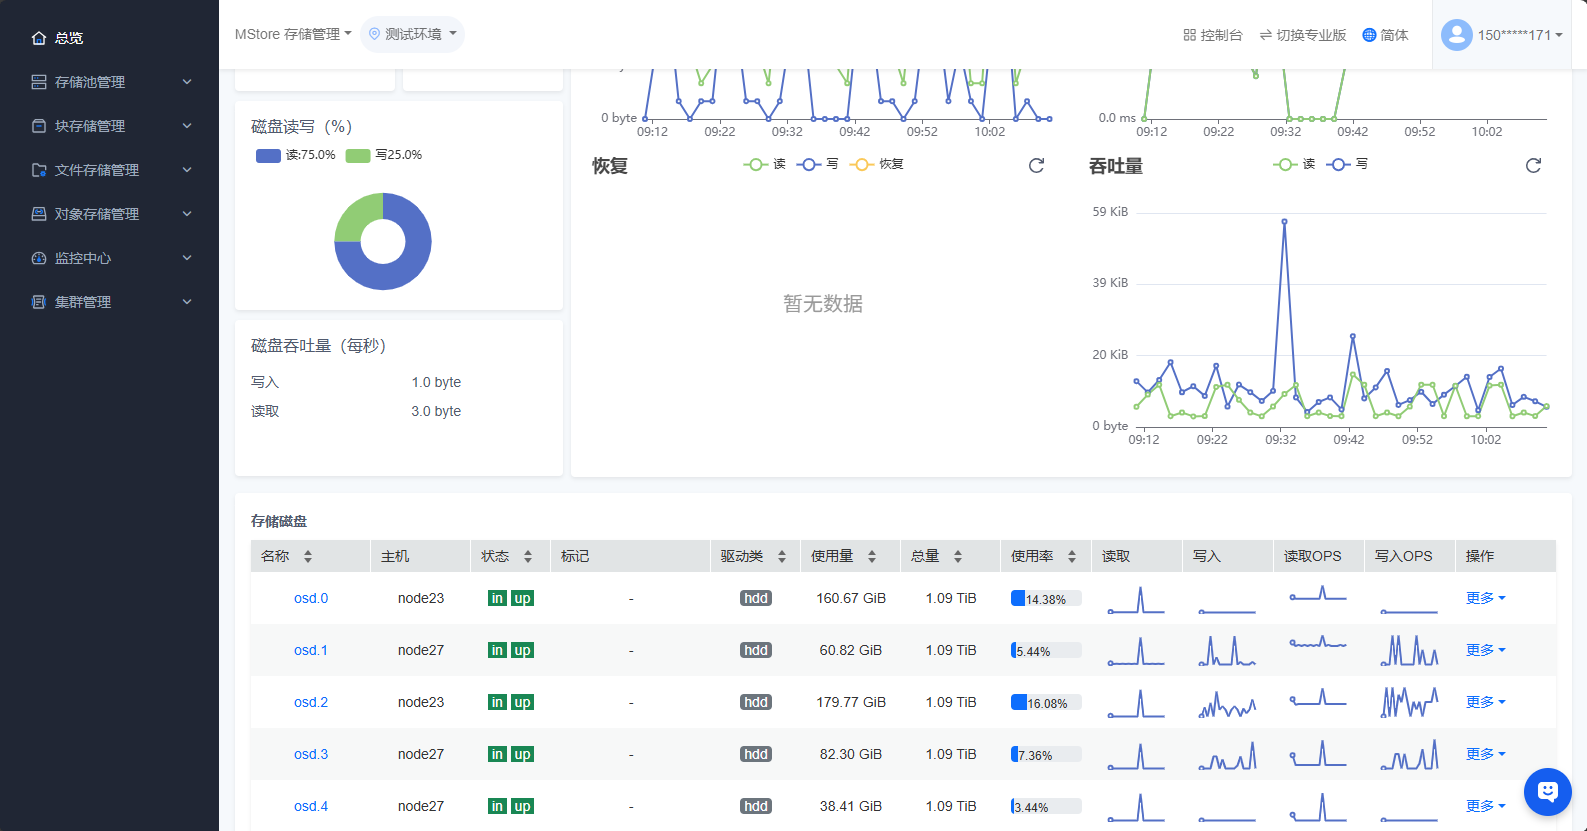This screenshot has width=1587, height=831.
Task: Open the 测试环境 environment dropdown
Action: 412,34
